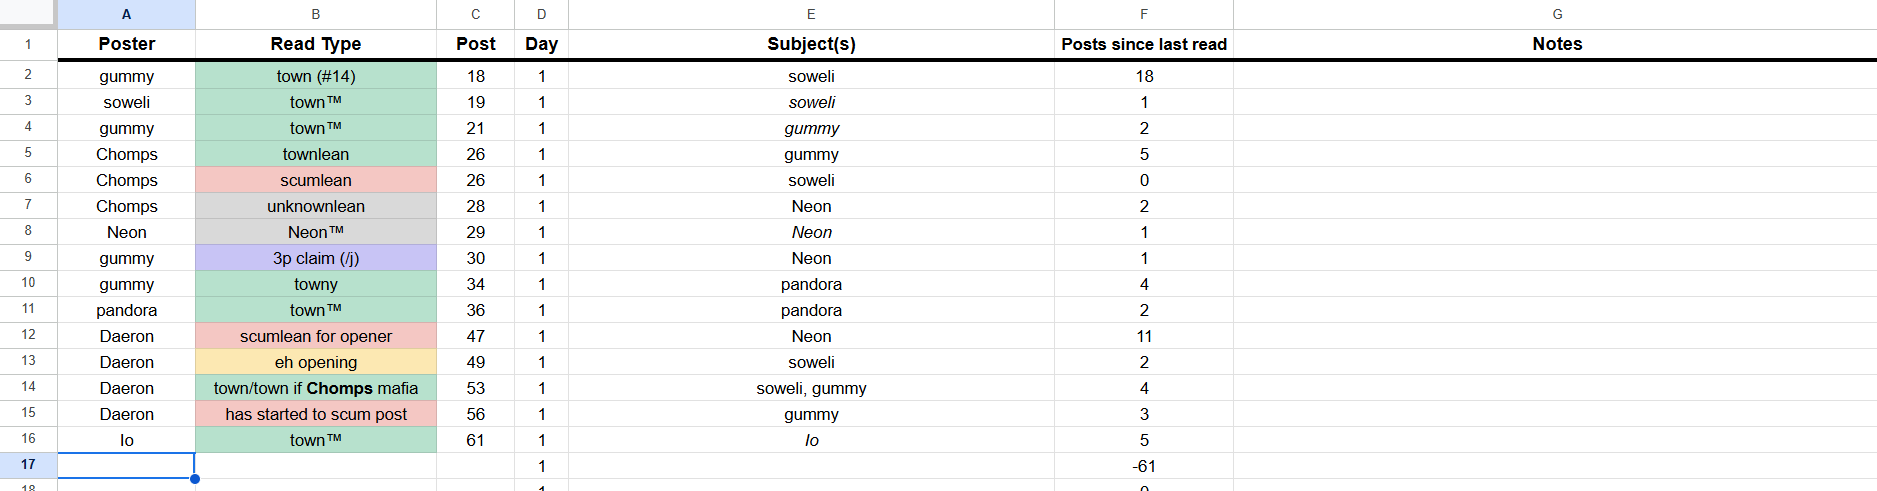Click the Read Type header cell
1877x491 pixels.
click(316, 44)
